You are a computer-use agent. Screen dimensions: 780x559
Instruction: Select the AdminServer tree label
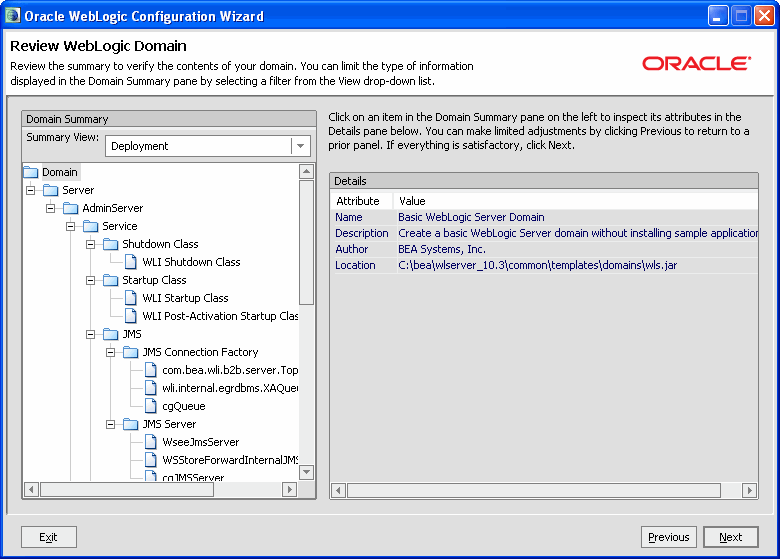(x=112, y=208)
